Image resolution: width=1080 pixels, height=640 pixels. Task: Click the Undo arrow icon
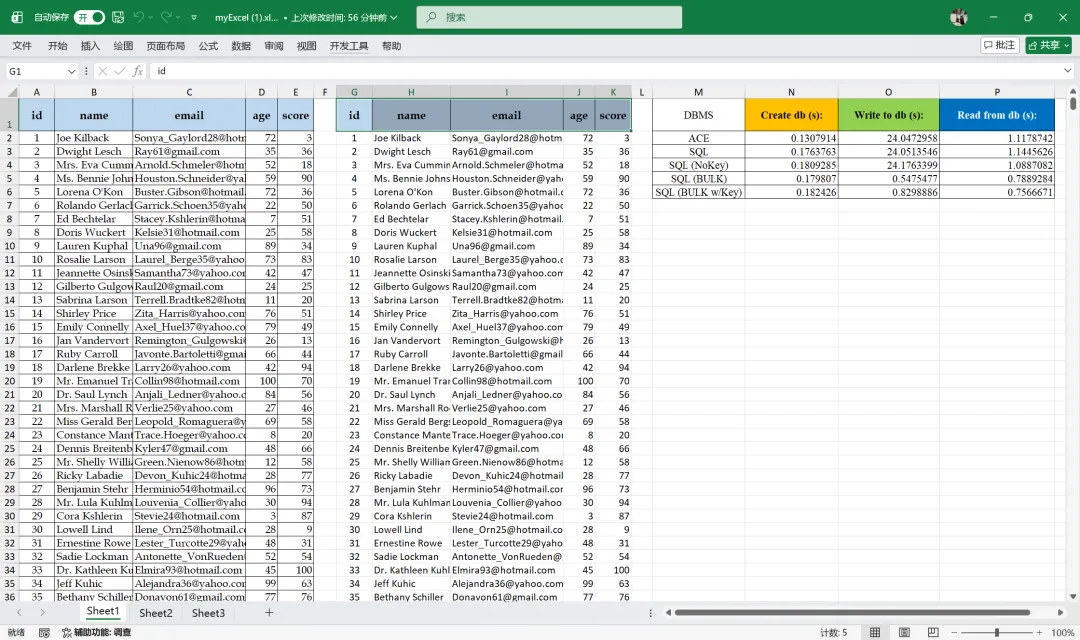pyautogui.click(x=138, y=17)
